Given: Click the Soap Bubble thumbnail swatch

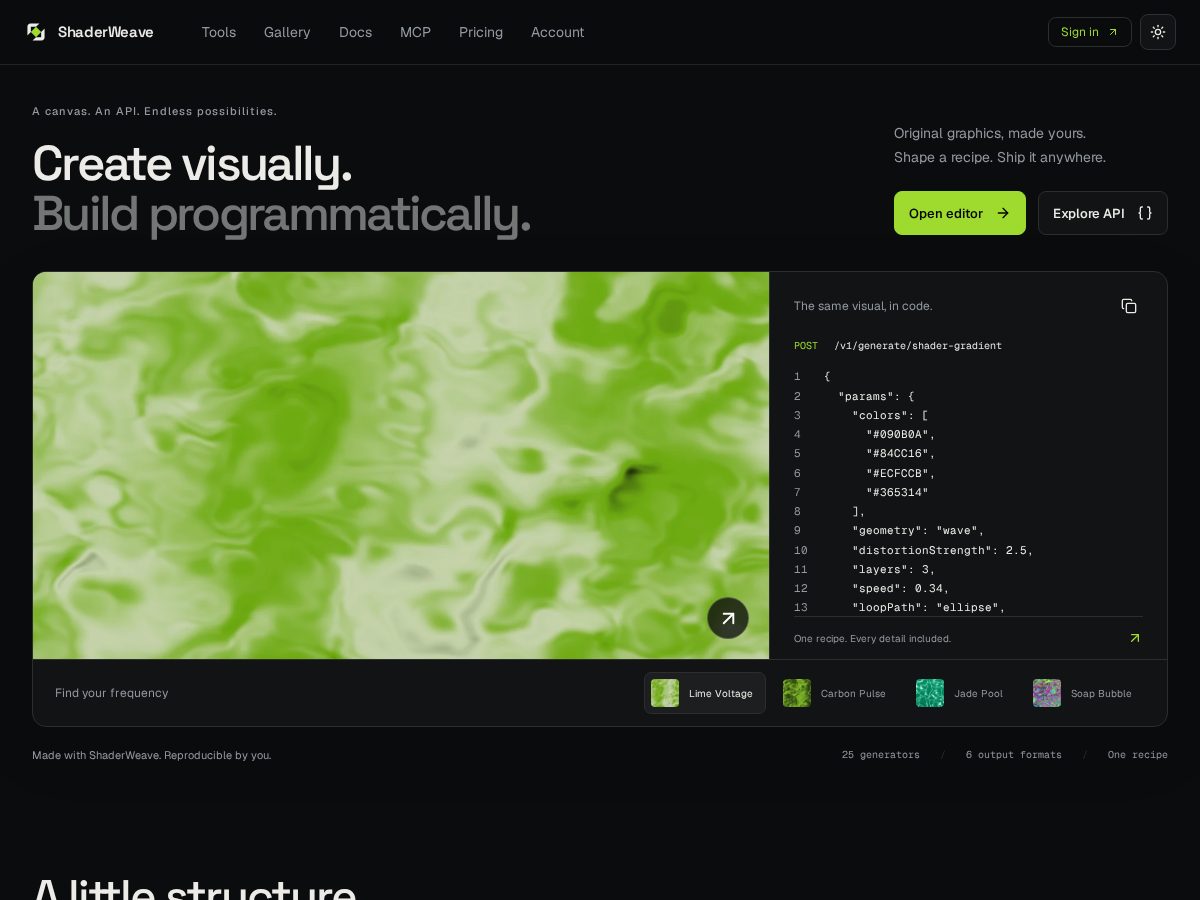Looking at the screenshot, I should click(1047, 693).
